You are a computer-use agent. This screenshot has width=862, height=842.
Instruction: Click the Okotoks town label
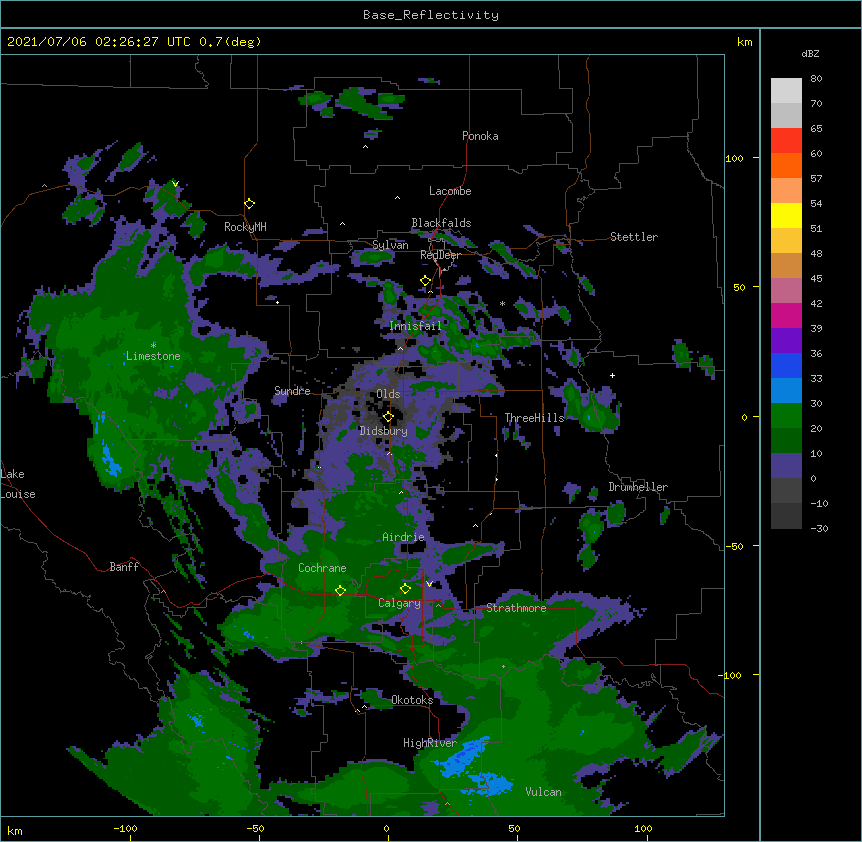[x=412, y=700]
